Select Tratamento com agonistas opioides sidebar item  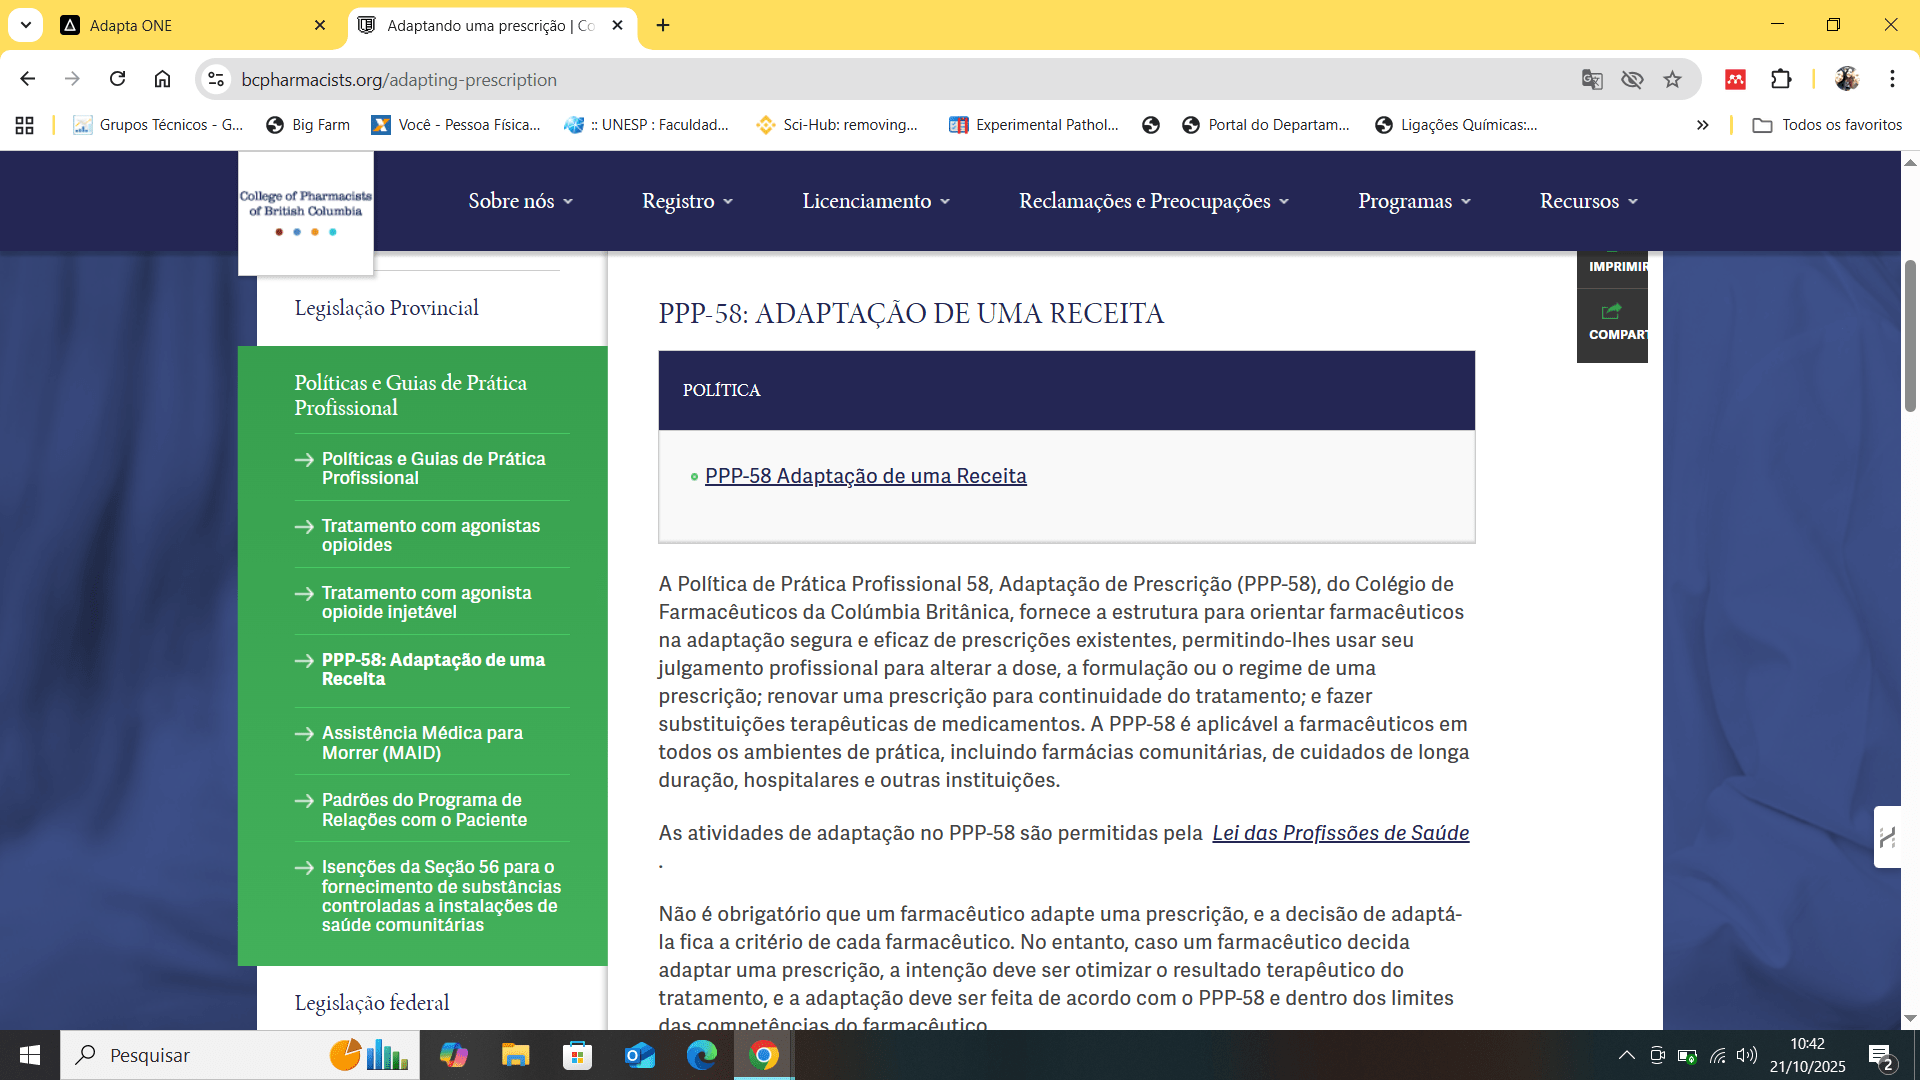click(x=430, y=535)
